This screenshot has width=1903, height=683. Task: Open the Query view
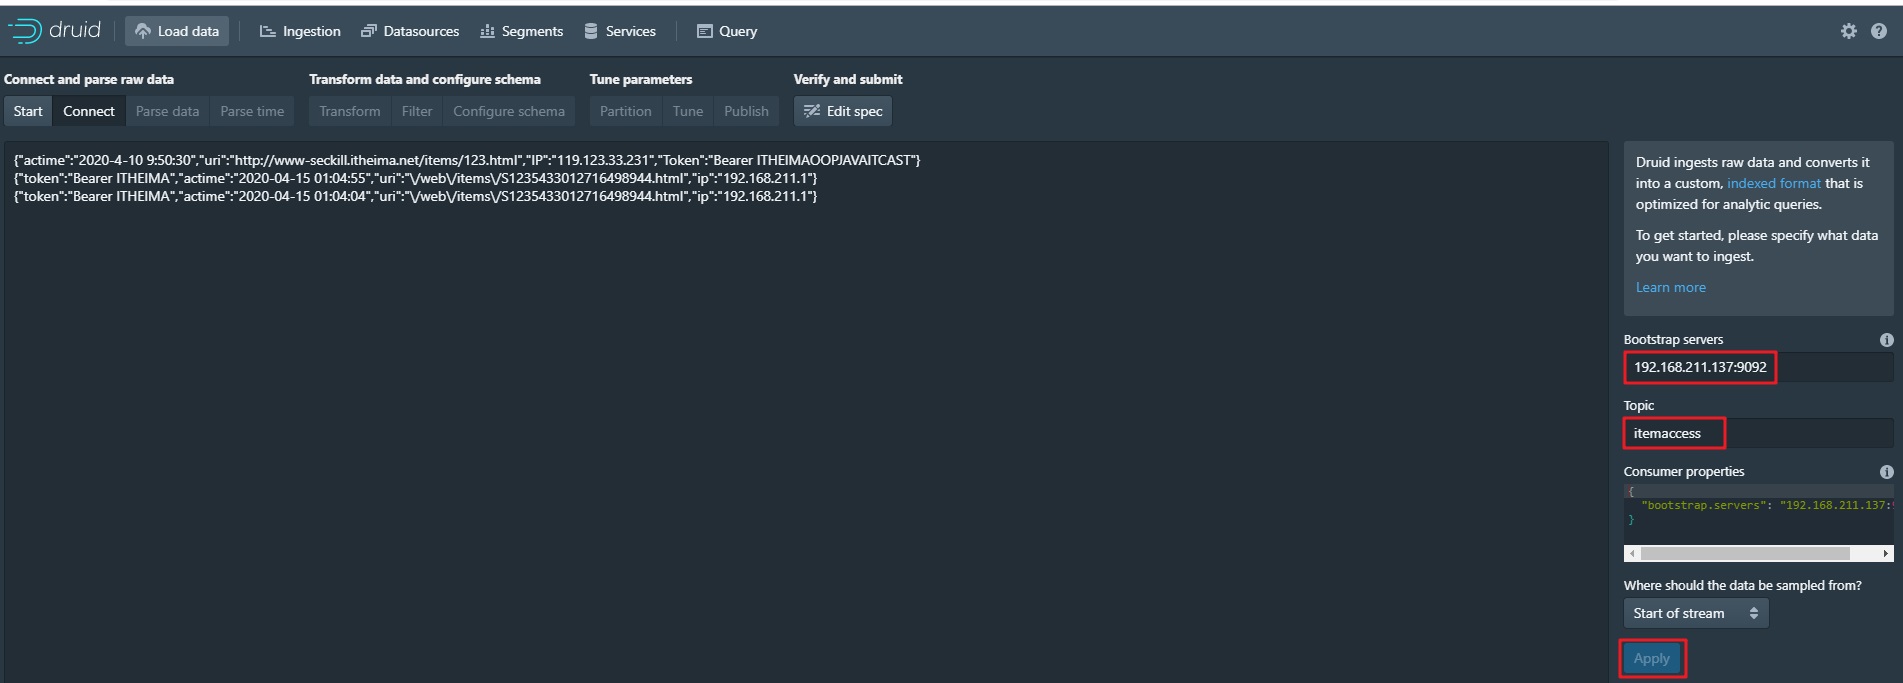click(727, 31)
